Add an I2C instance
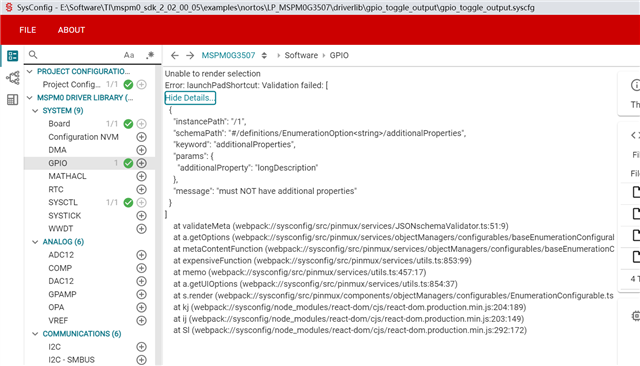Screen dimensions: 640x366 tap(141, 347)
